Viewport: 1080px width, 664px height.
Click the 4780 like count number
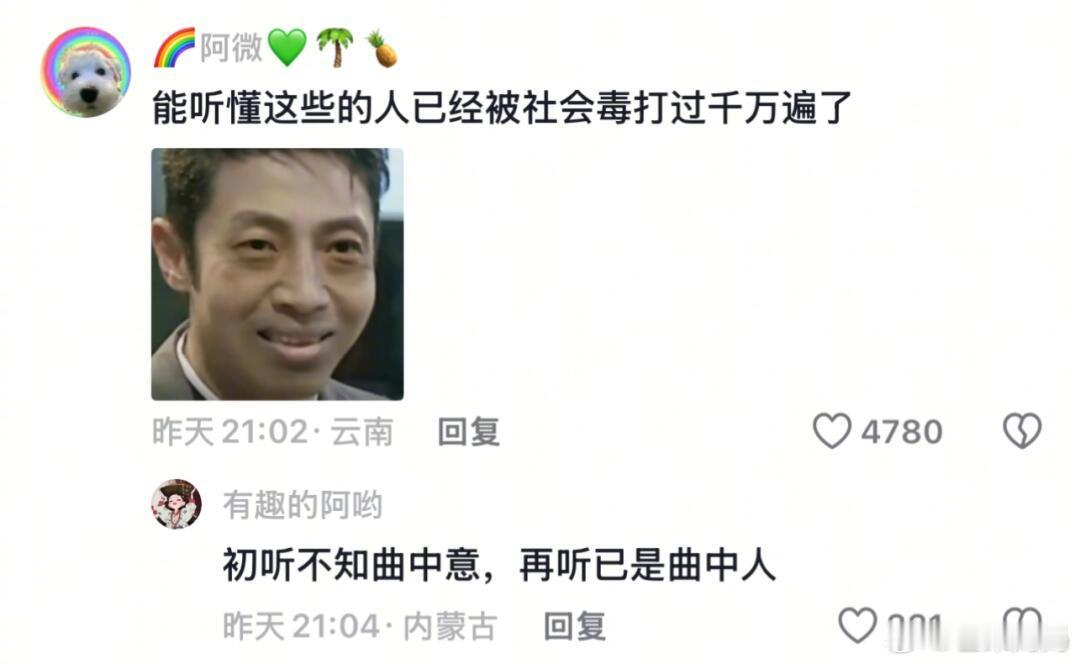902,432
